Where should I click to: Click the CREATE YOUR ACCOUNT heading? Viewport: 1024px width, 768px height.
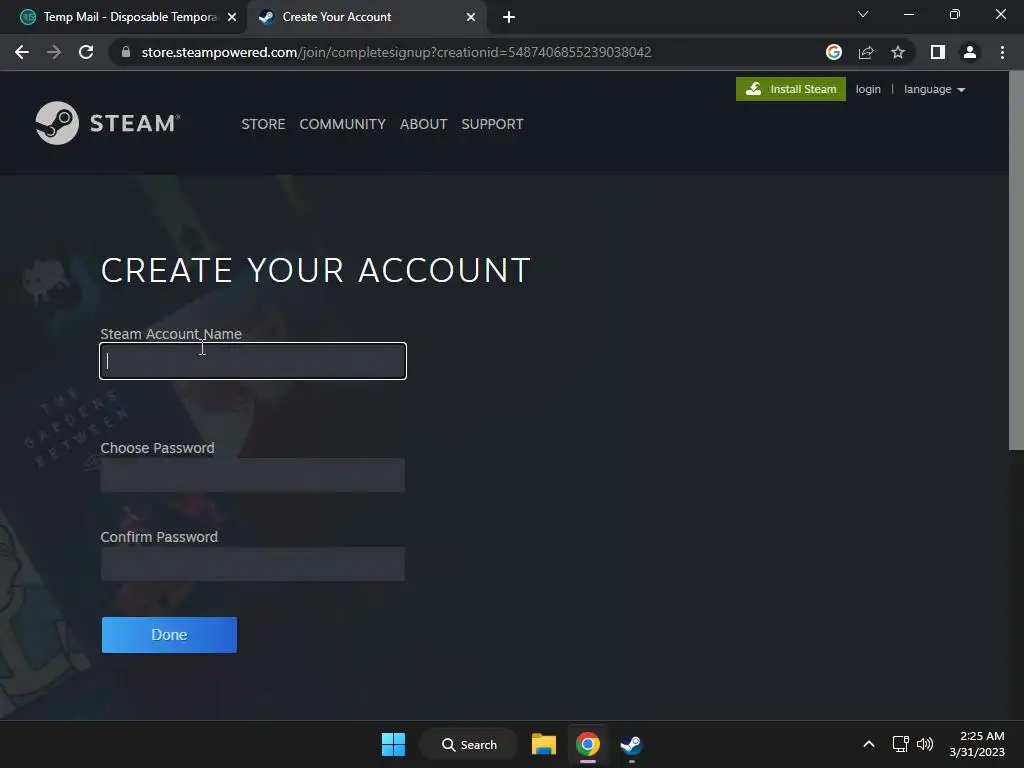pyautogui.click(x=315, y=270)
